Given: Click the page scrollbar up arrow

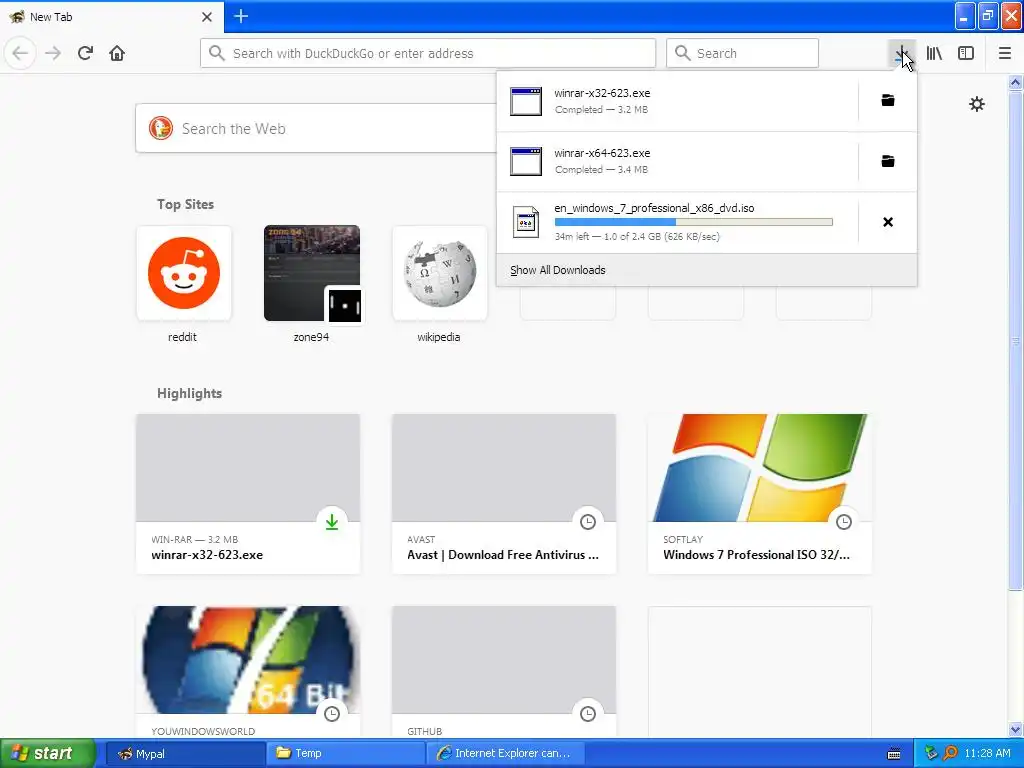Looking at the screenshot, I should pyautogui.click(x=1016, y=82).
